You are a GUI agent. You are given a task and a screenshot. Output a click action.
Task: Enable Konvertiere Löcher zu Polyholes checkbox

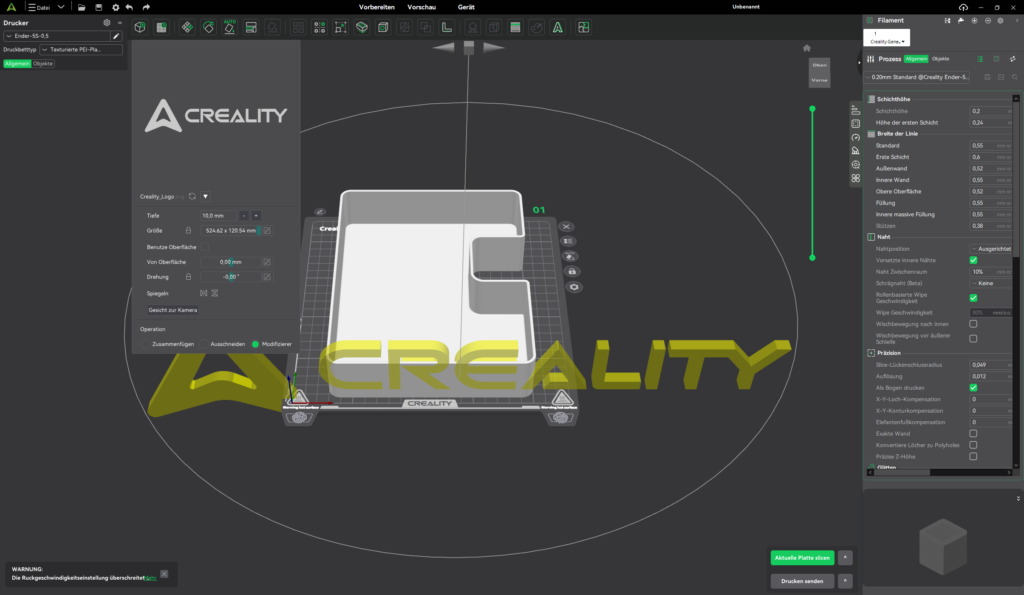point(973,445)
